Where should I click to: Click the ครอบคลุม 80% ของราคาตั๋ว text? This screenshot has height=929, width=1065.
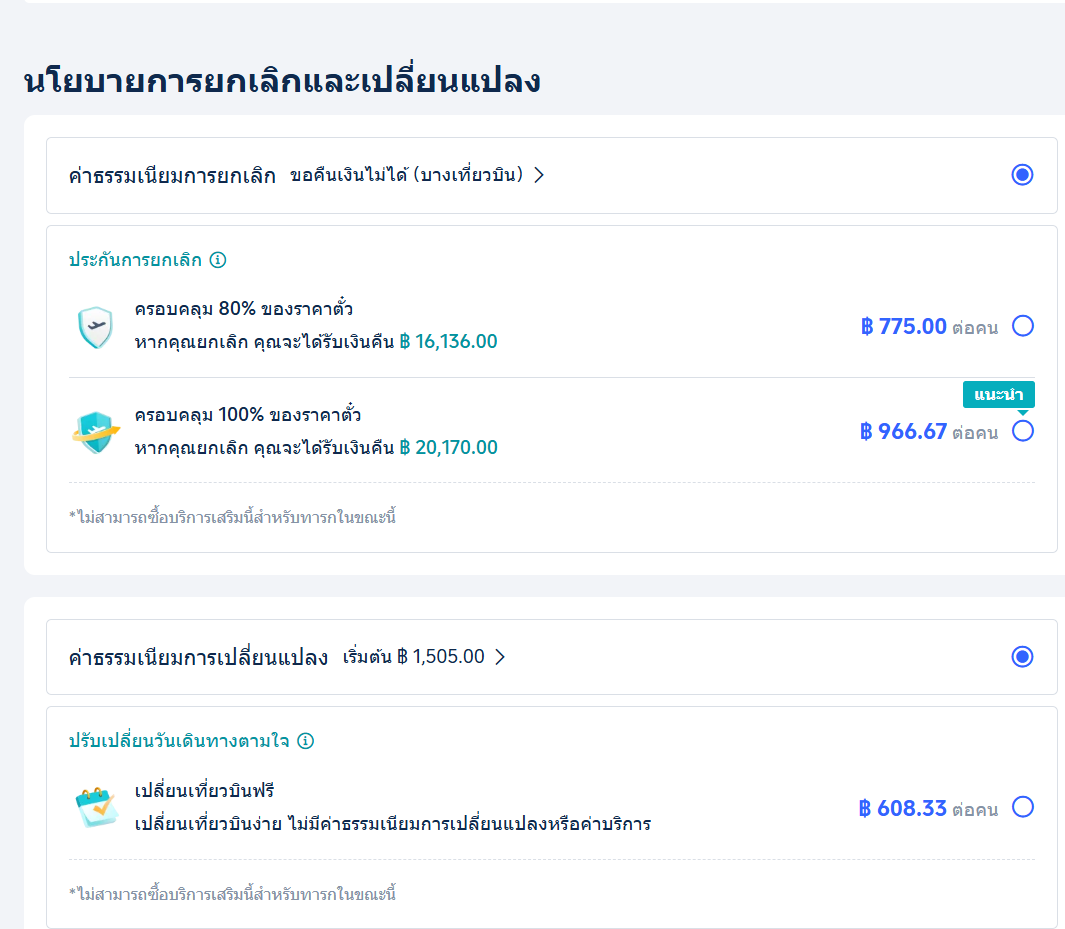(x=244, y=308)
